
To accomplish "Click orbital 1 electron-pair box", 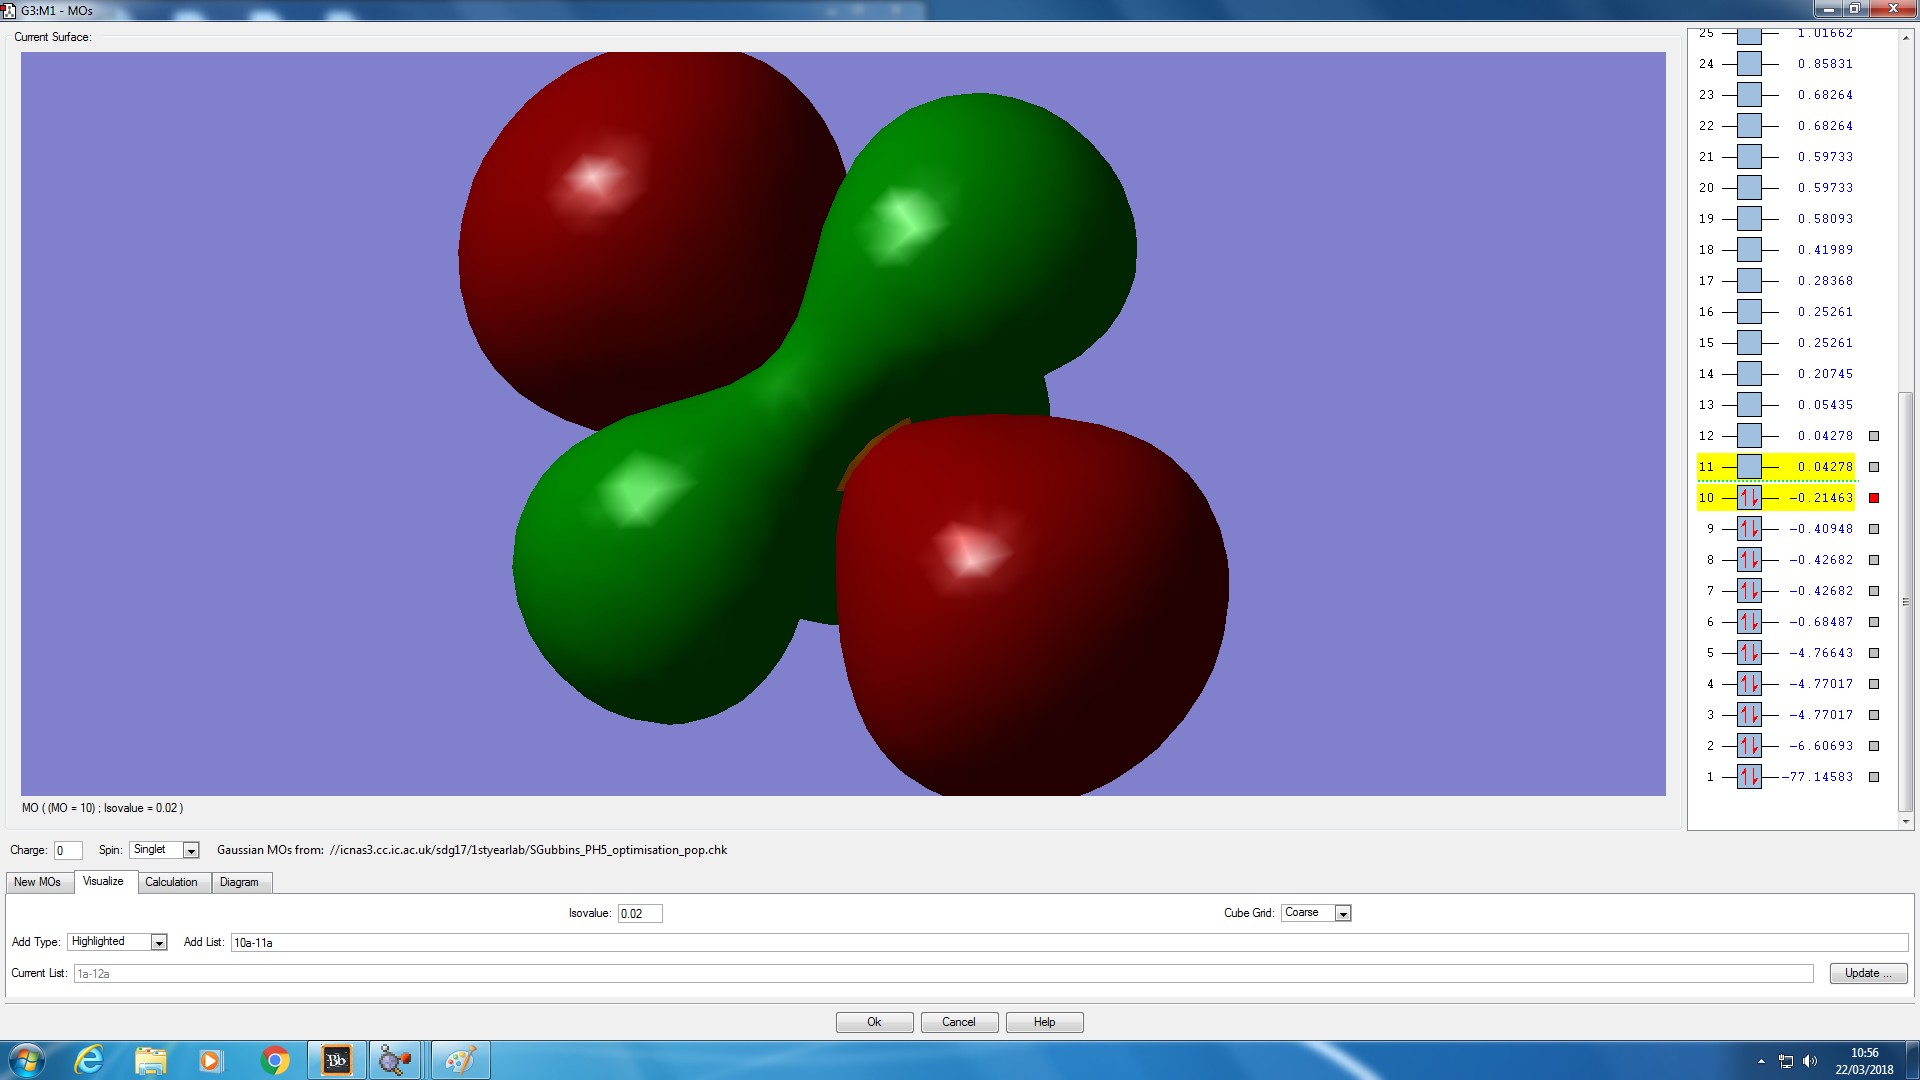I will click(x=1749, y=777).
